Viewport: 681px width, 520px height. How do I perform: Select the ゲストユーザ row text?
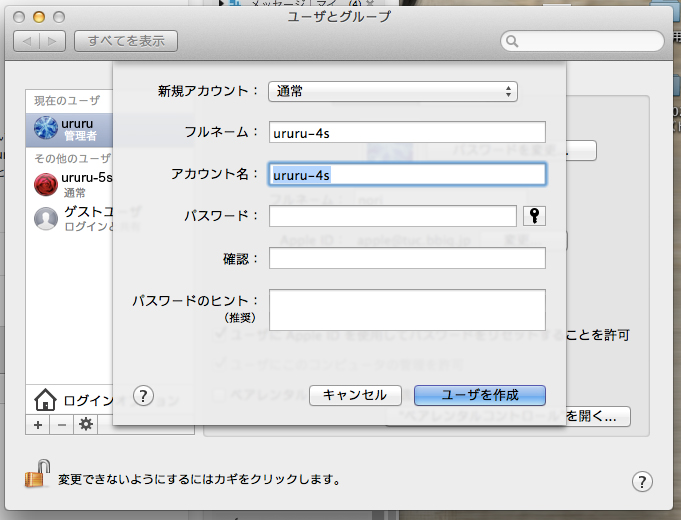(102, 212)
